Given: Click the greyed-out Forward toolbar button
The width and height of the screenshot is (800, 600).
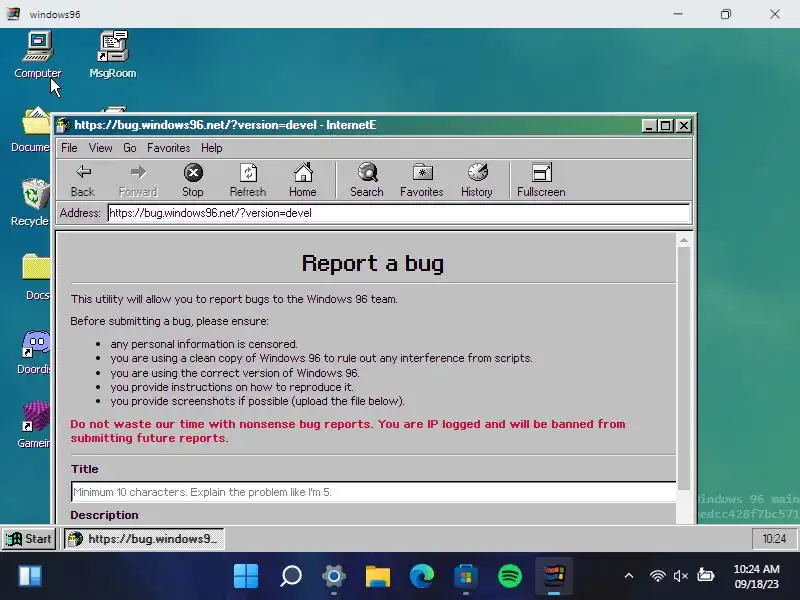Looking at the screenshot, I should click(x=138, y=180).
